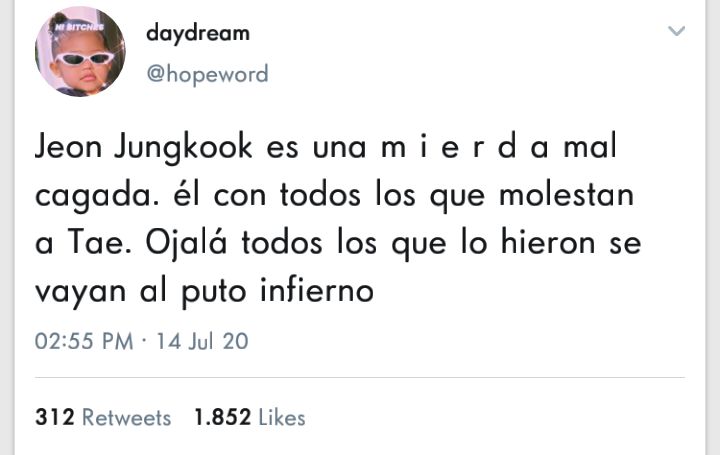The image size is (720, 455).
Task: Open the tweet options chevron menu
Action: 676,31
